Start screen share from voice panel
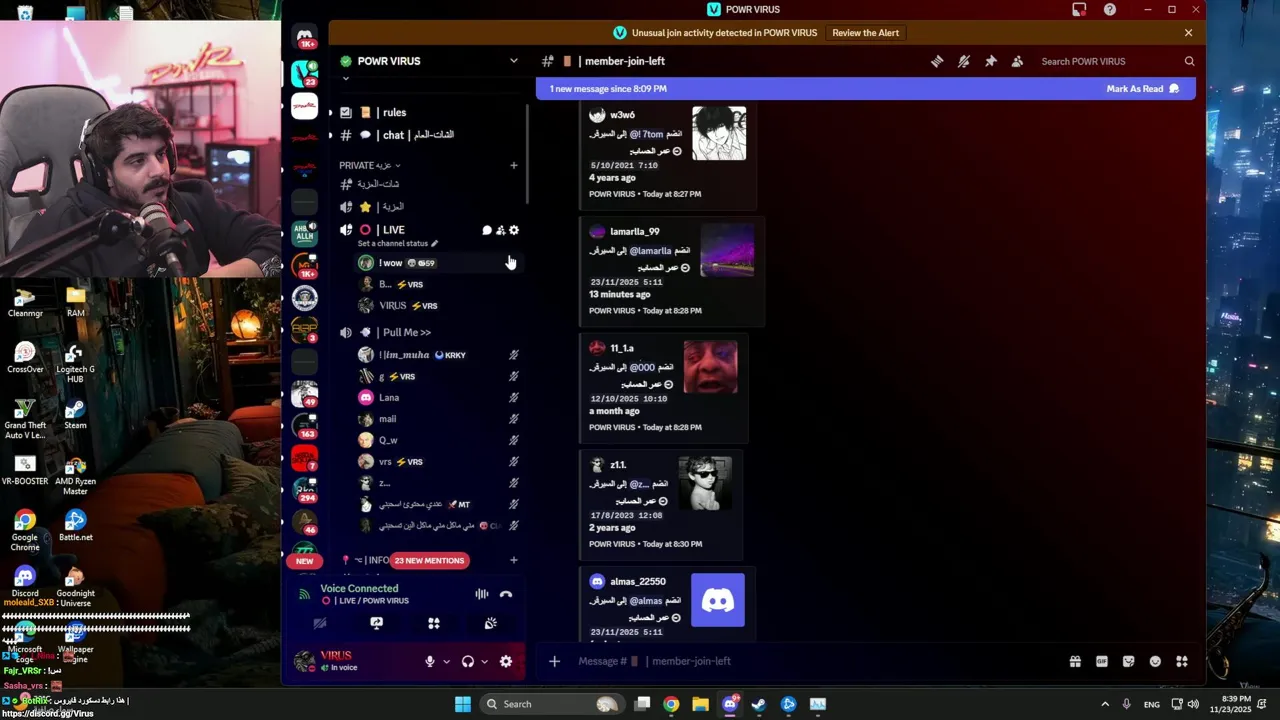 pos(377,623)
